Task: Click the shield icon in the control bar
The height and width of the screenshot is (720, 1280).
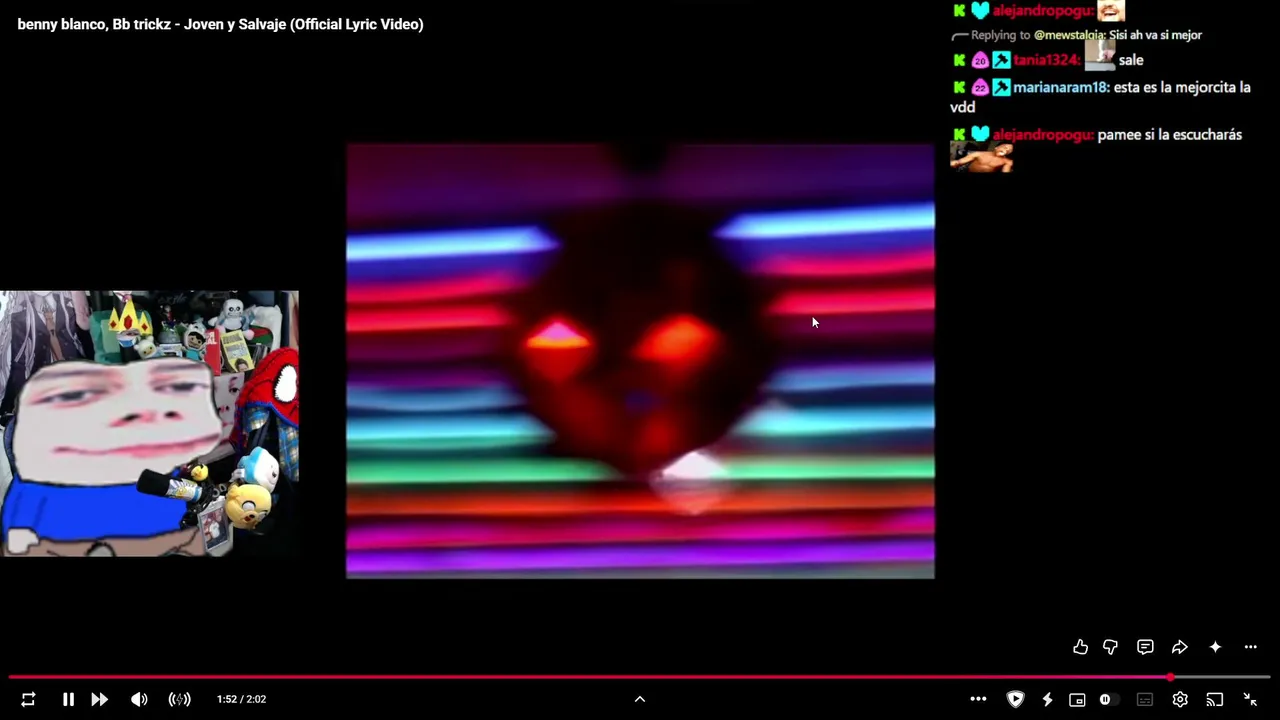Action: click(x=1015, y=699)
